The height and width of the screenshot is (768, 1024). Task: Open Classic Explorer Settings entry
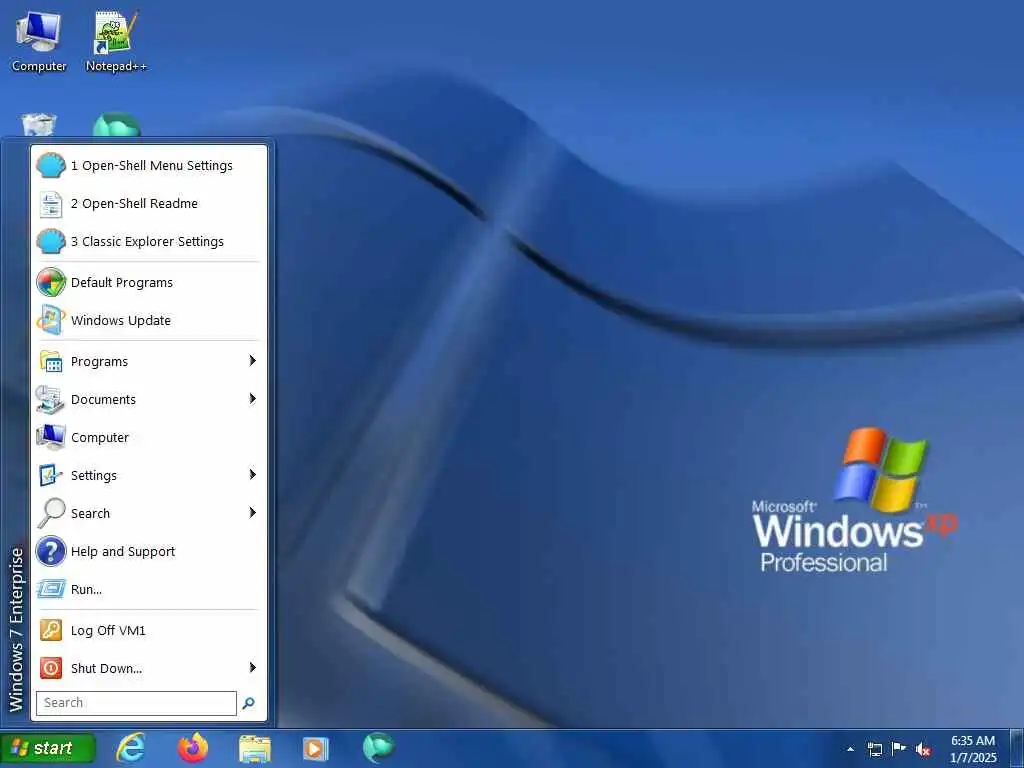coord(149,242)
